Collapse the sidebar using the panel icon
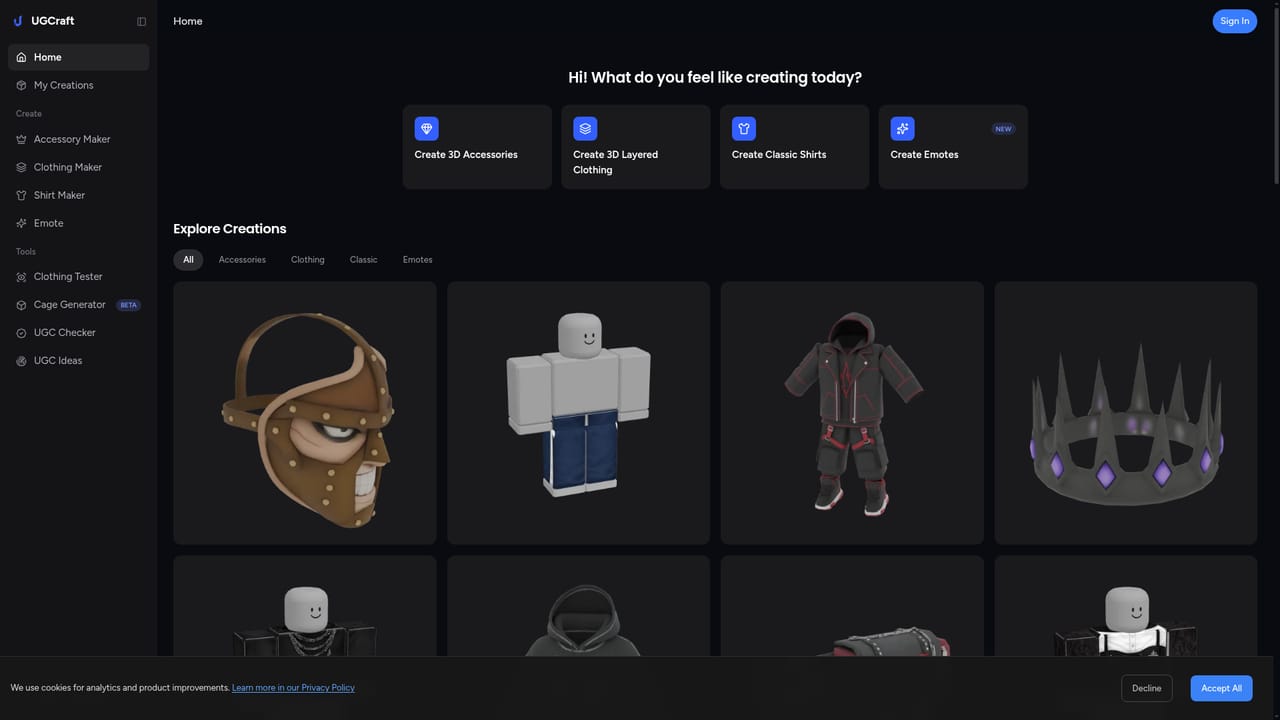Screen dimensions: 1280x720 (x=141, y=21)
